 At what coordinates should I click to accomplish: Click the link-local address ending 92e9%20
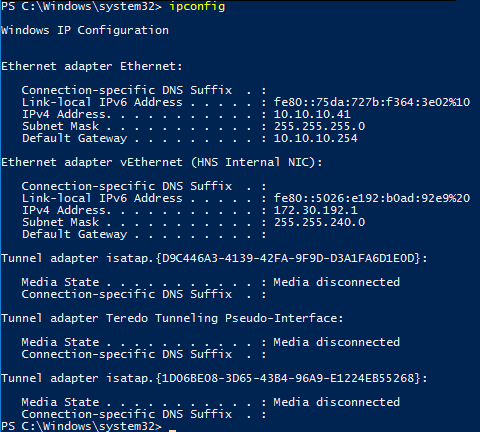(x=372, y=198)
